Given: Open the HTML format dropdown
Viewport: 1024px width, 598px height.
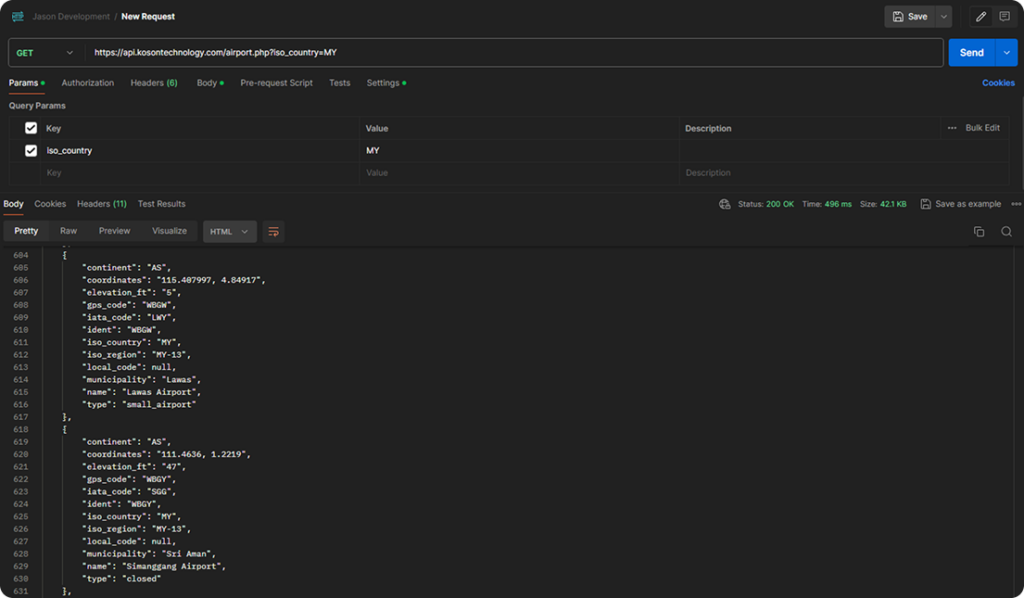Looking at the screenshot, I should [229, 231].
